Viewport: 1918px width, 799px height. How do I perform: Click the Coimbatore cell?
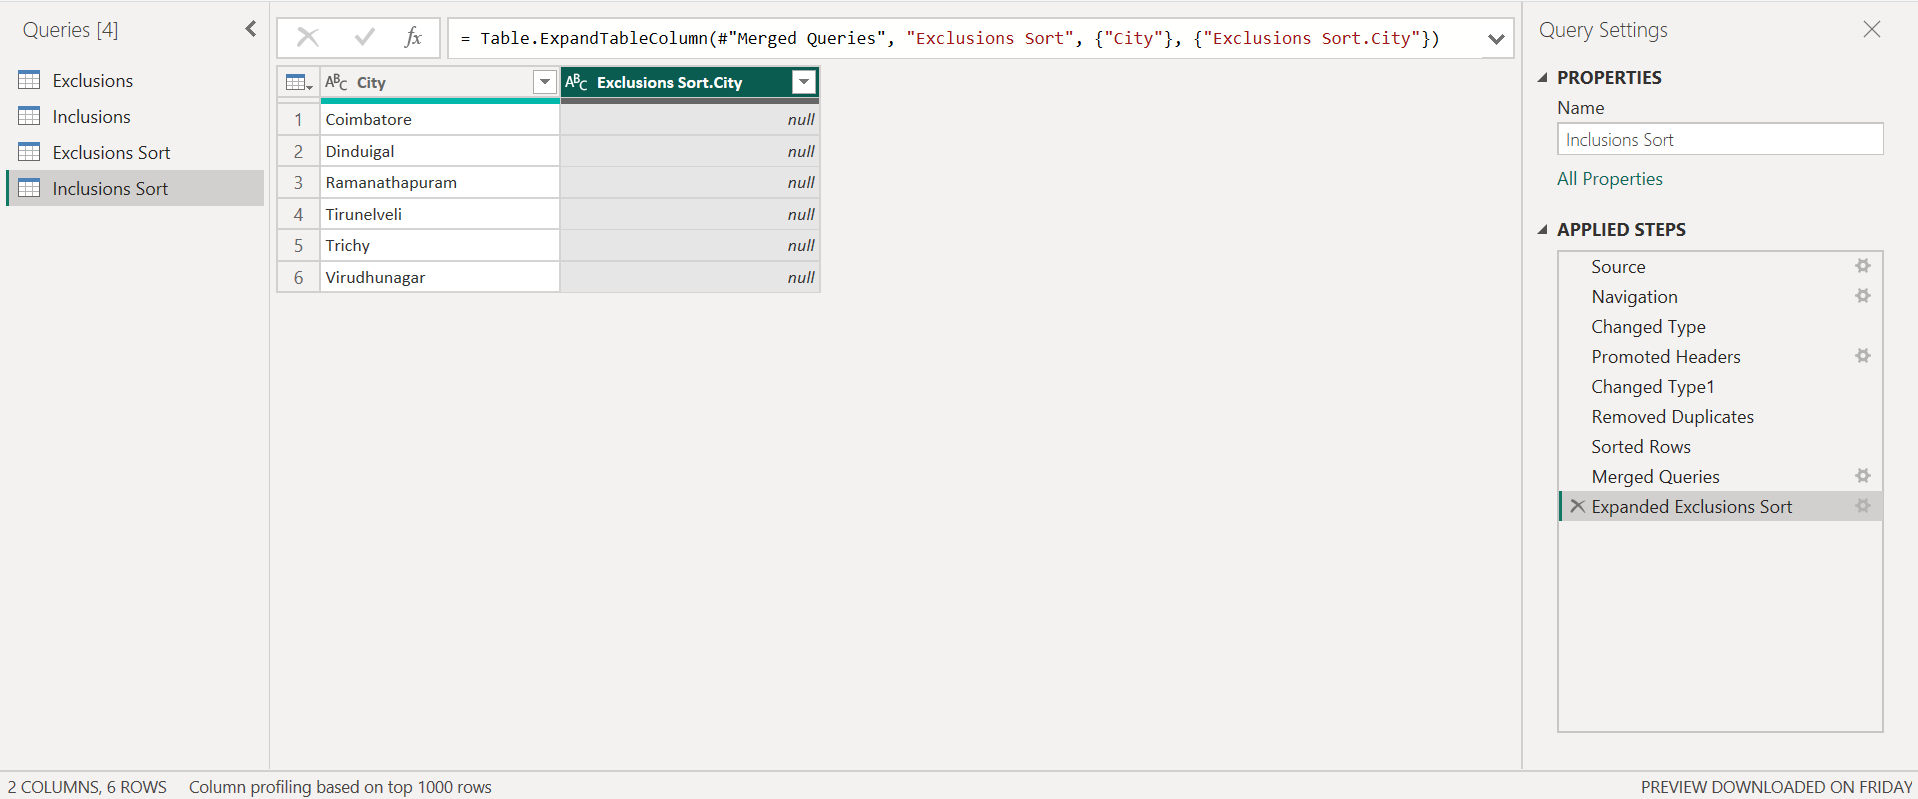pyautogui.click(x=440, y=119)
